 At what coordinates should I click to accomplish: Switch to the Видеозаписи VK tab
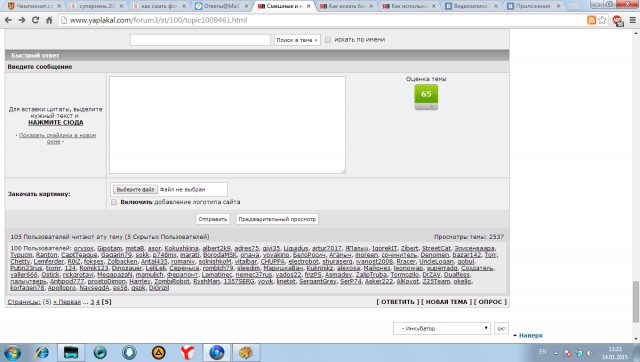coord(471,6)
